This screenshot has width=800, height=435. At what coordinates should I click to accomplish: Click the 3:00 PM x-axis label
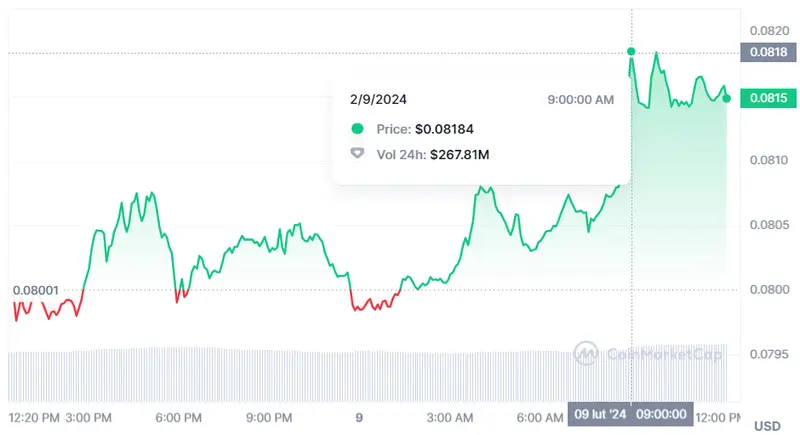coord(88,416)
